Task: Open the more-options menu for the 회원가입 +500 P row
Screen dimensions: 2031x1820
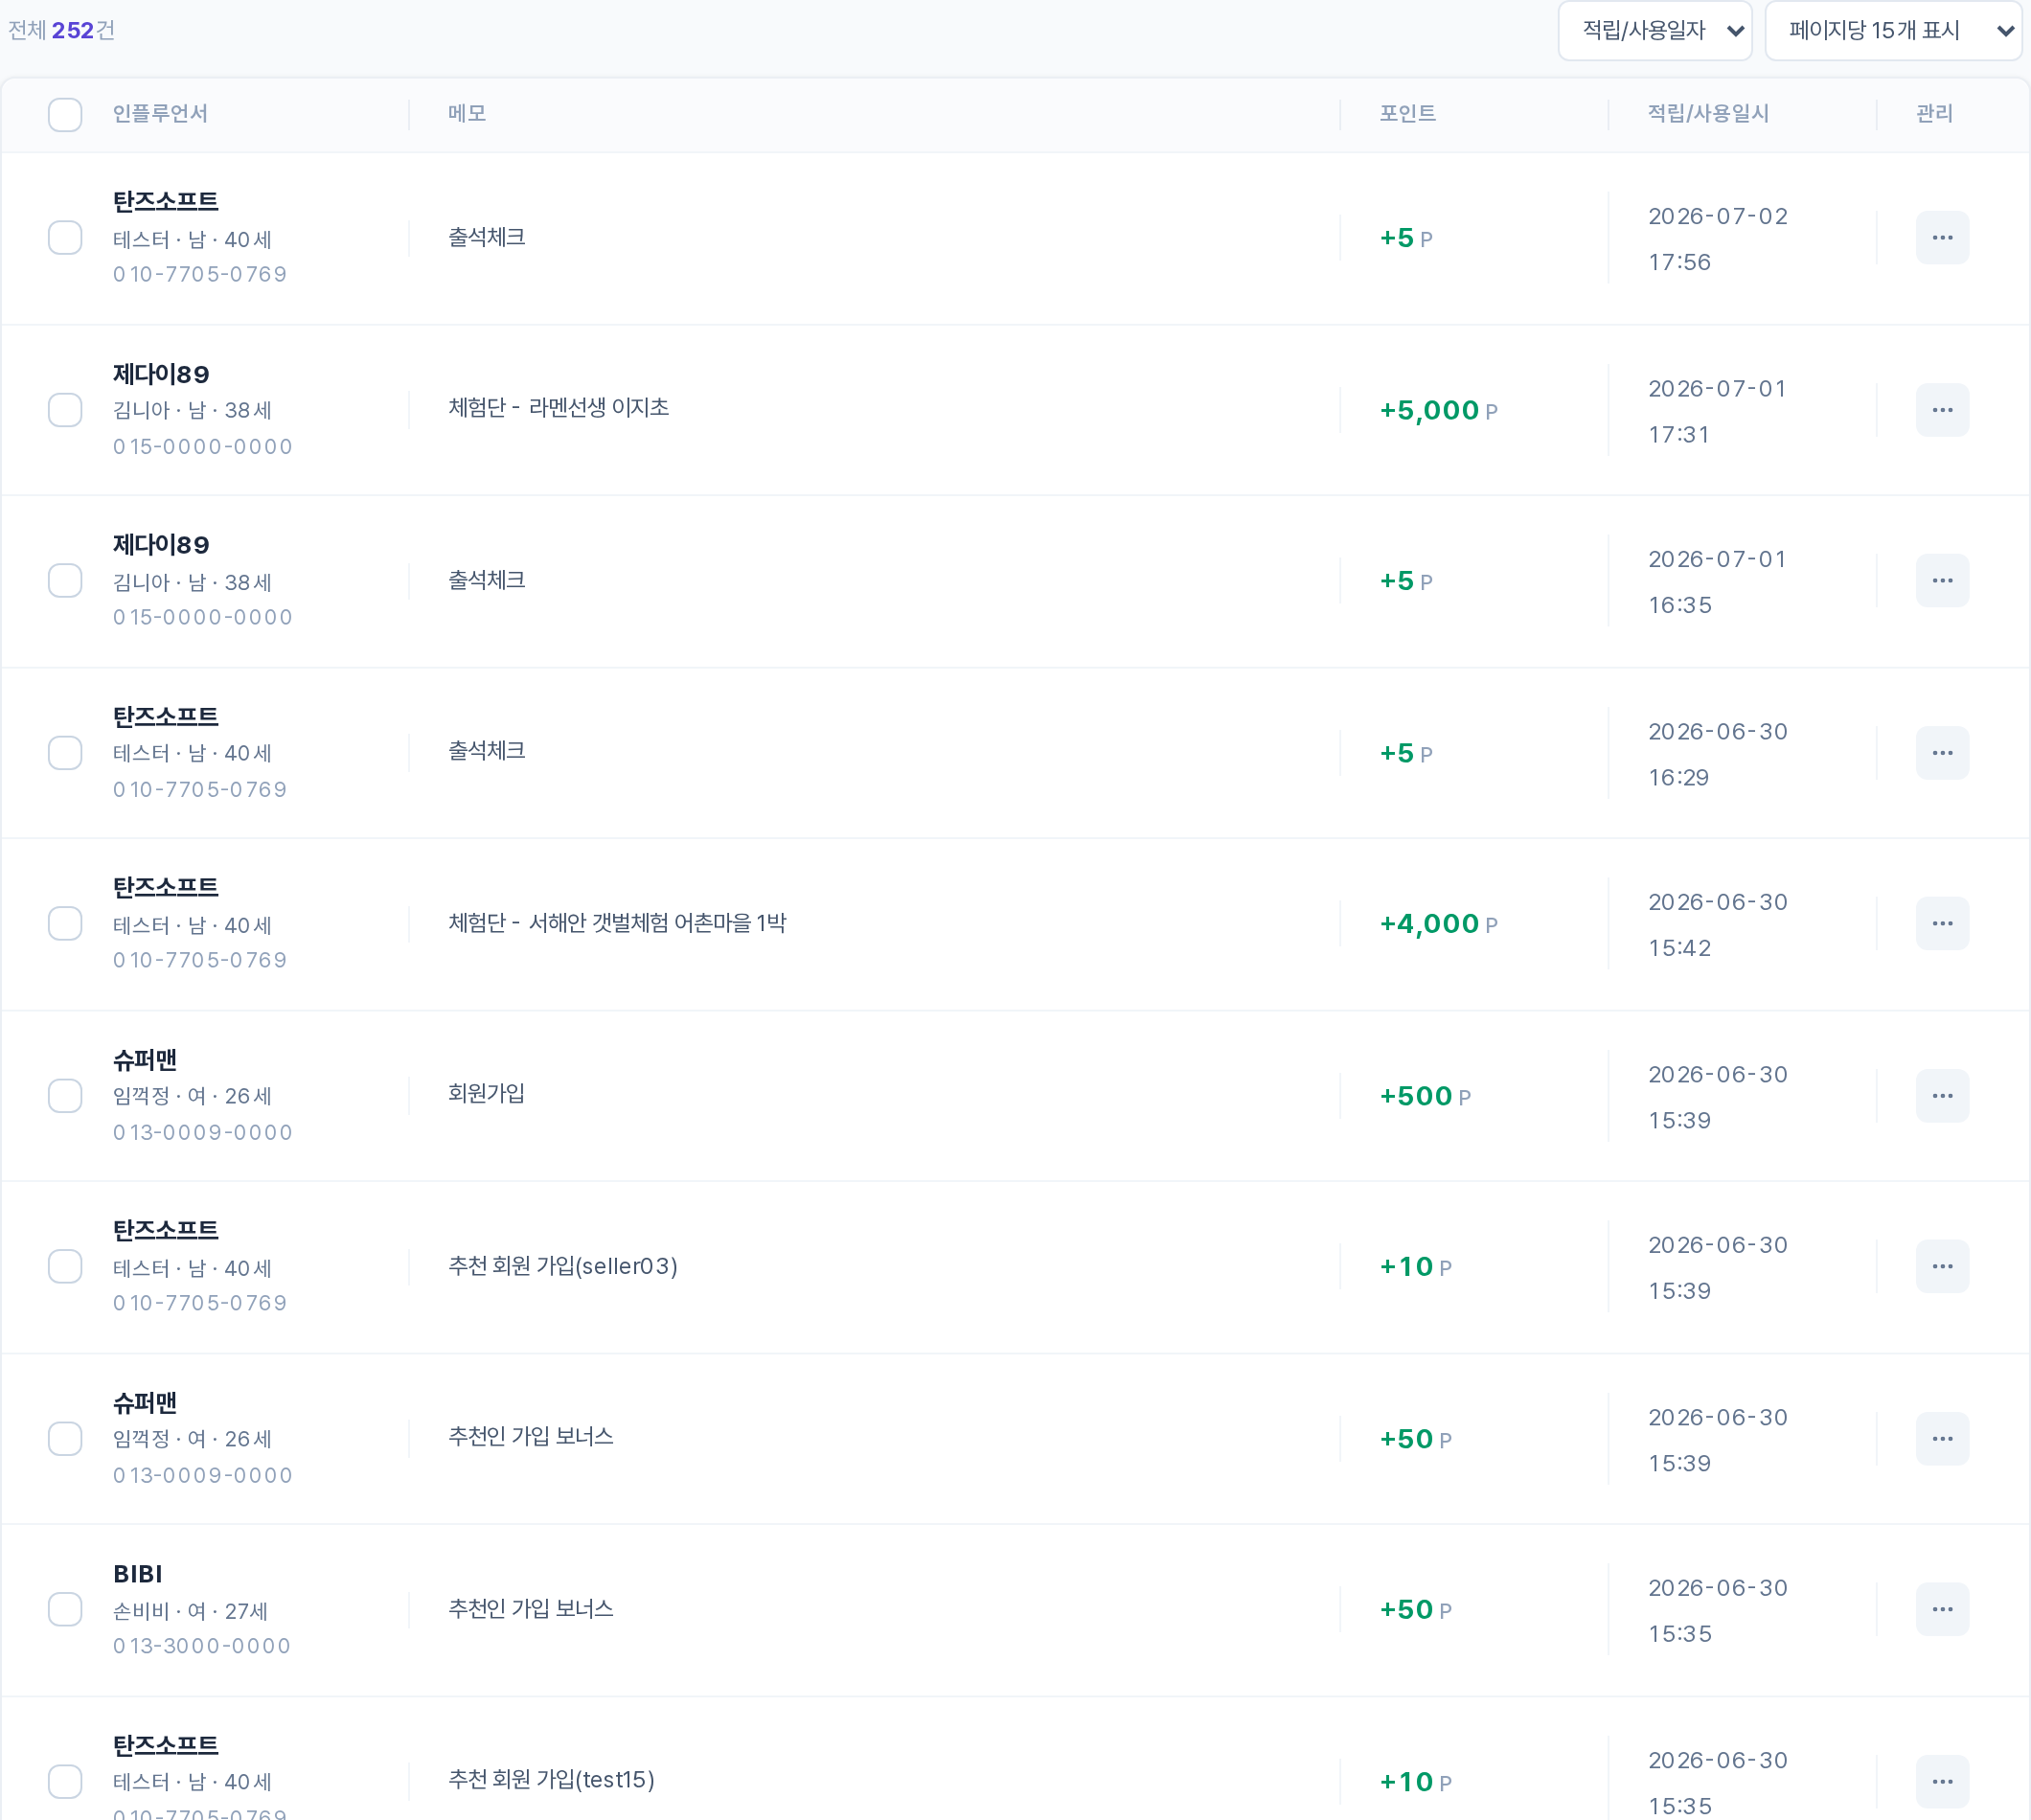Action: pyautogui.click(x=1941, y=1096)
